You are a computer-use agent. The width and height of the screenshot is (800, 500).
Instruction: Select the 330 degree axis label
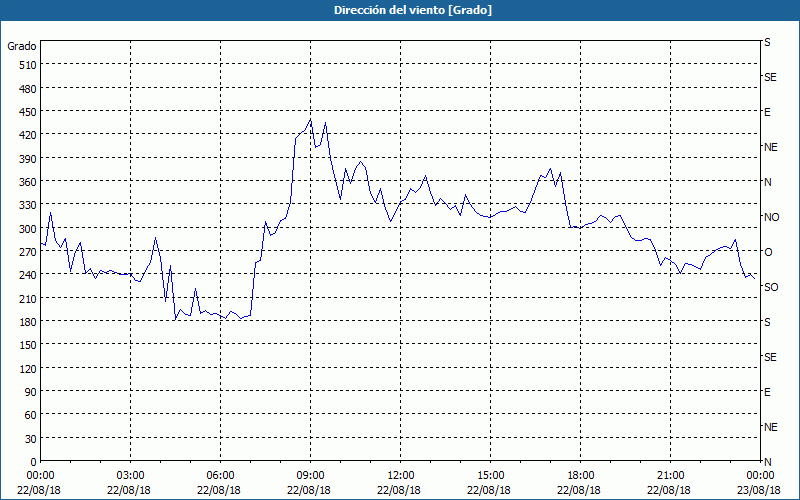(28, 205)
